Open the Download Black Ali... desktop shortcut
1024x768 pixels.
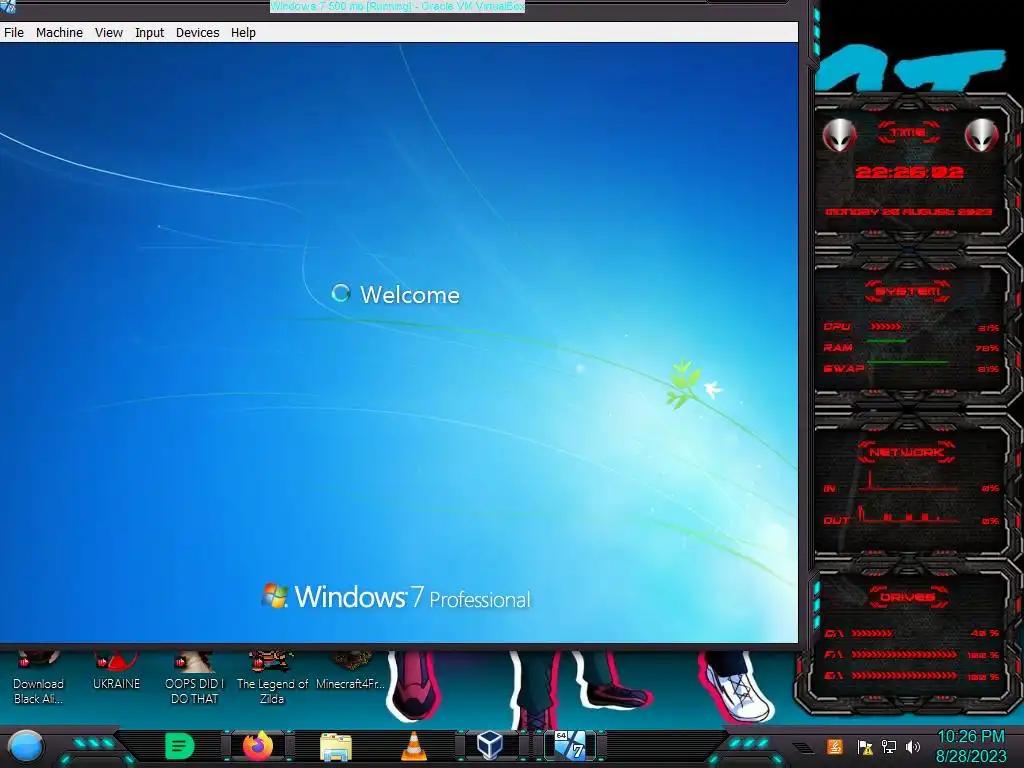[39, 677]
